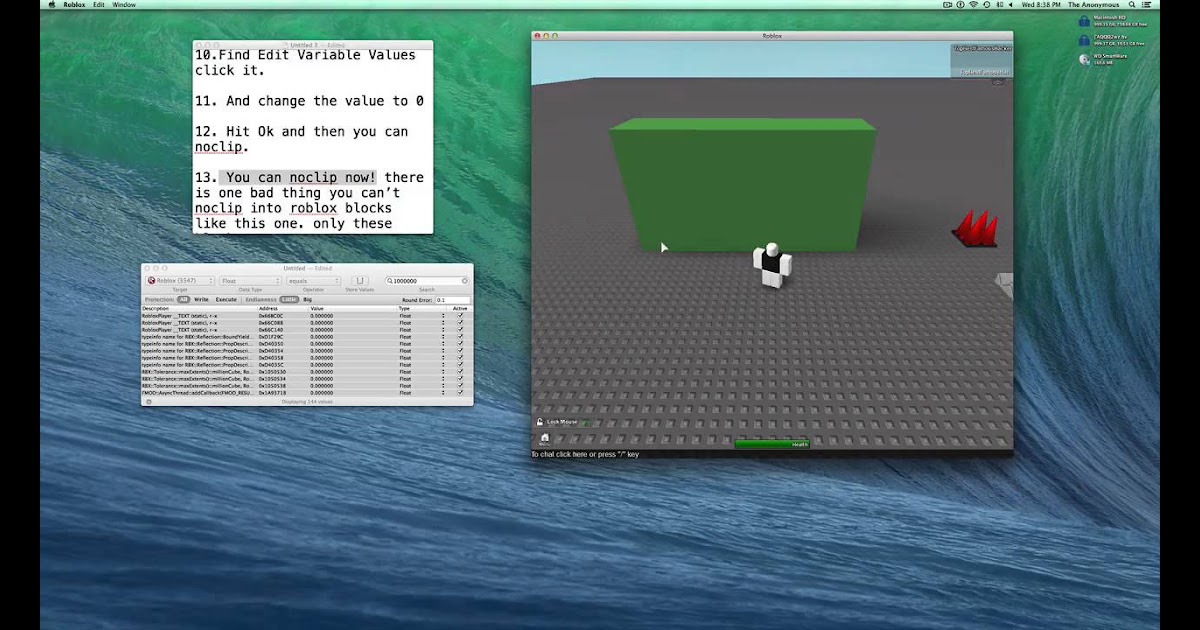This screenshot has height=630, width=1200.
Task: Open Spotlight search magnifier icon
Action: tap(1132, 5)
